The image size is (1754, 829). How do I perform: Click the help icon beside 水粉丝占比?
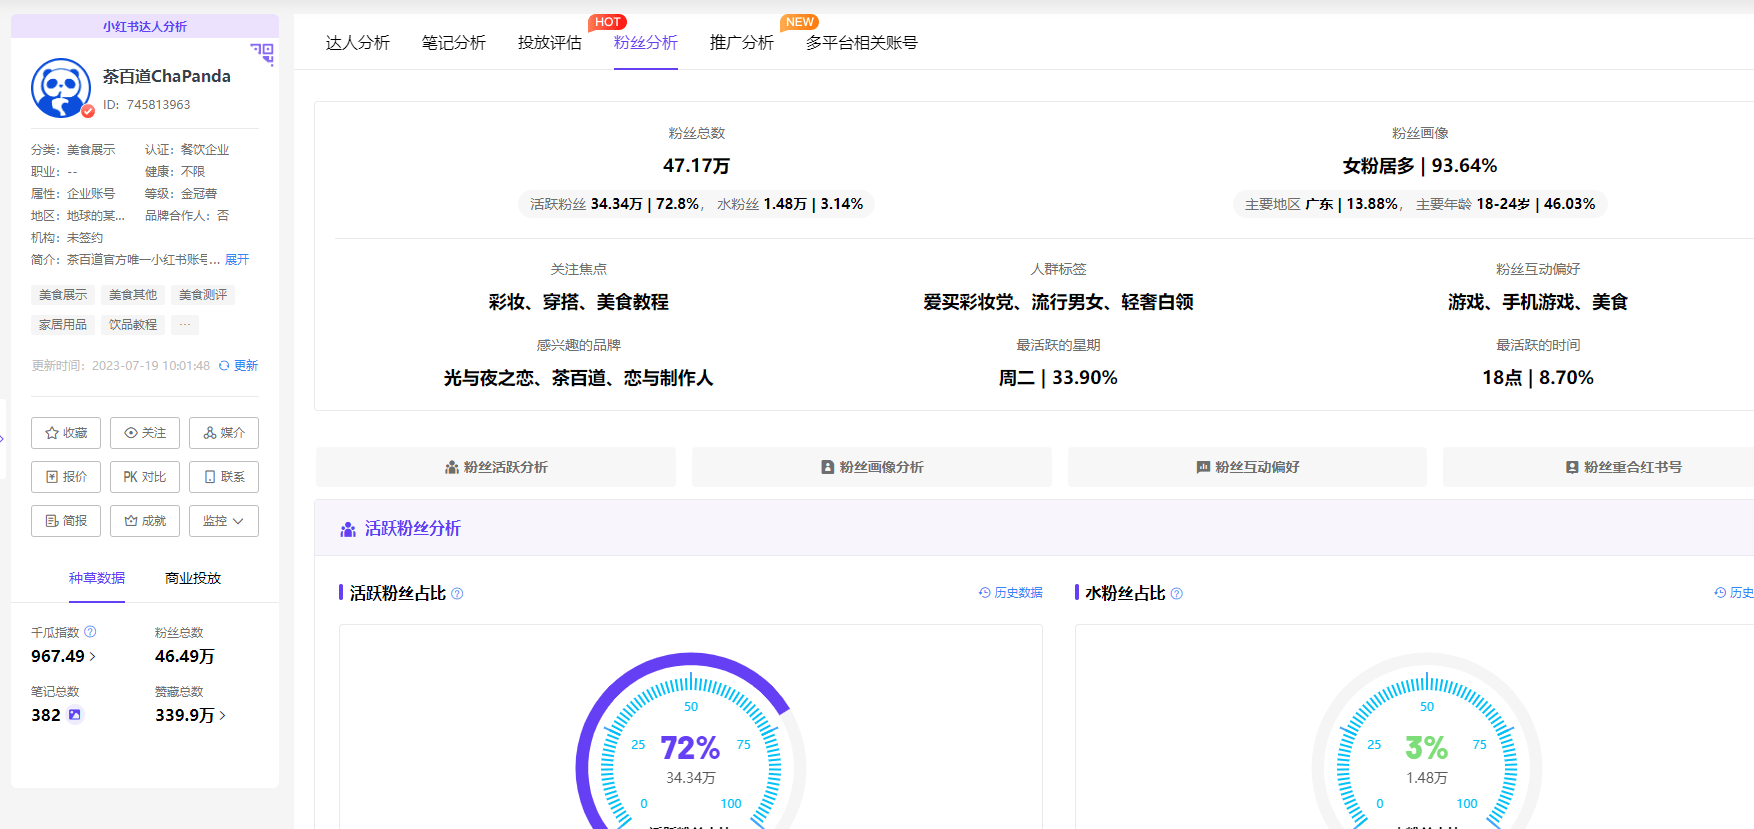(x=1177, y=594)
